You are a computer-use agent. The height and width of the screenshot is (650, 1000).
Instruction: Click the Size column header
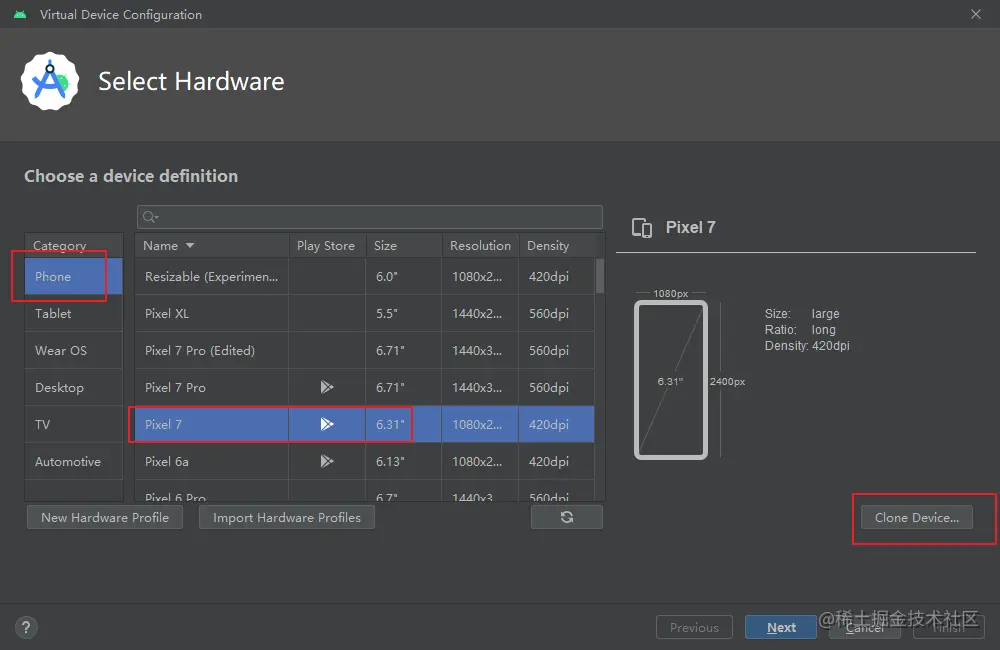click(403, 246)
